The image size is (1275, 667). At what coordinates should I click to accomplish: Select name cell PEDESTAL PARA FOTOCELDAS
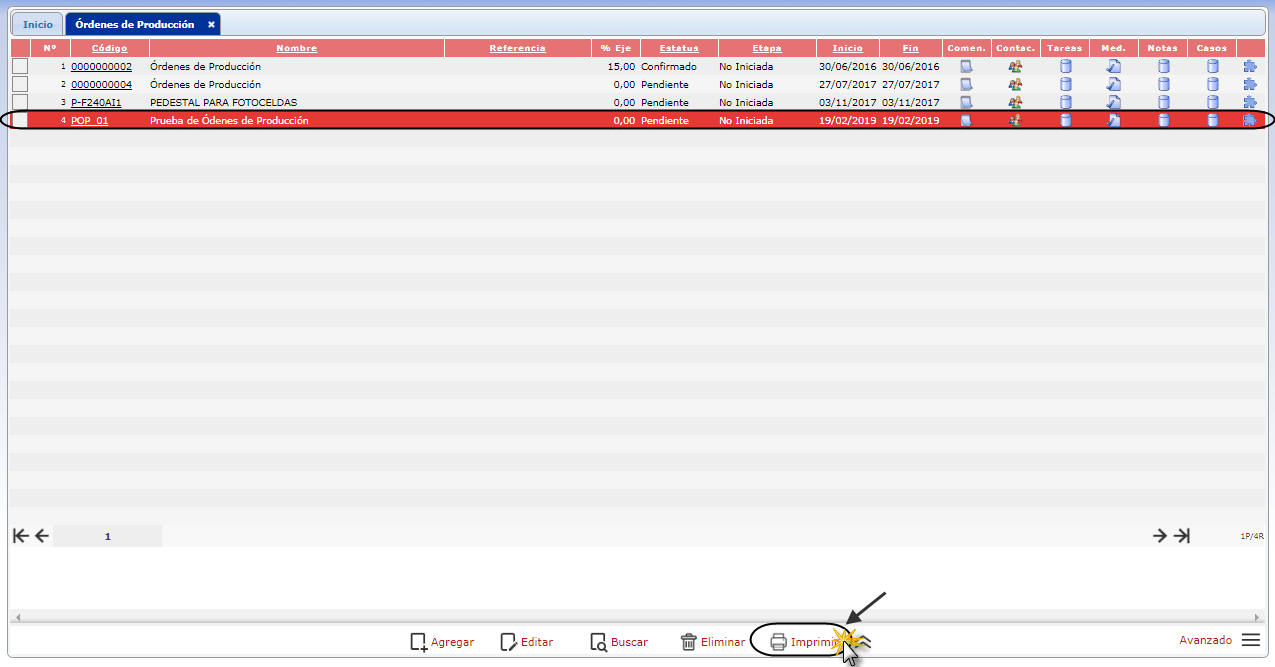223,103
